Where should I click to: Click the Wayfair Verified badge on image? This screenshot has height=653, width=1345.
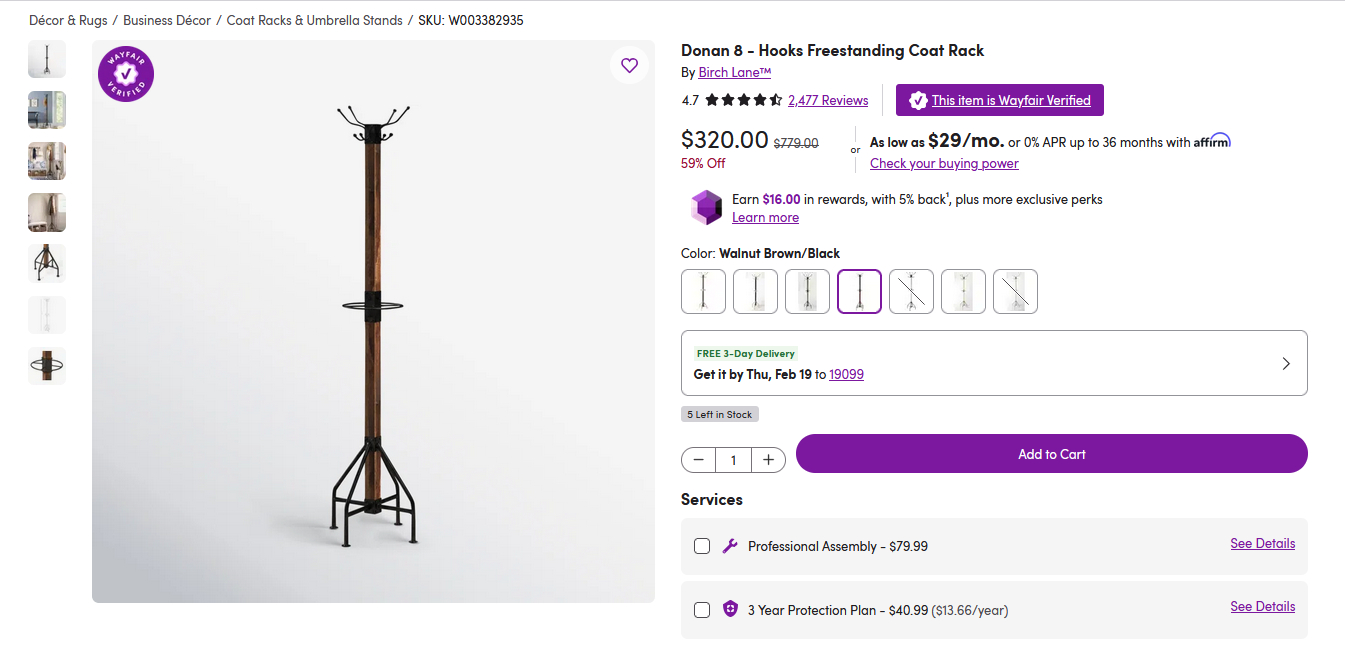[x=126, y=74]
